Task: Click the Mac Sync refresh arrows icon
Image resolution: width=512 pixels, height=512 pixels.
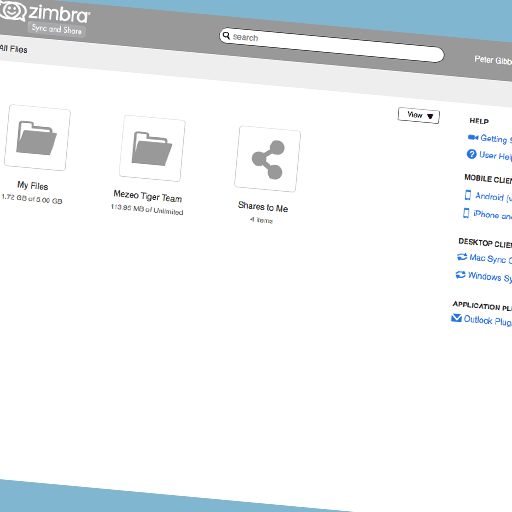Action: (462, 257)
